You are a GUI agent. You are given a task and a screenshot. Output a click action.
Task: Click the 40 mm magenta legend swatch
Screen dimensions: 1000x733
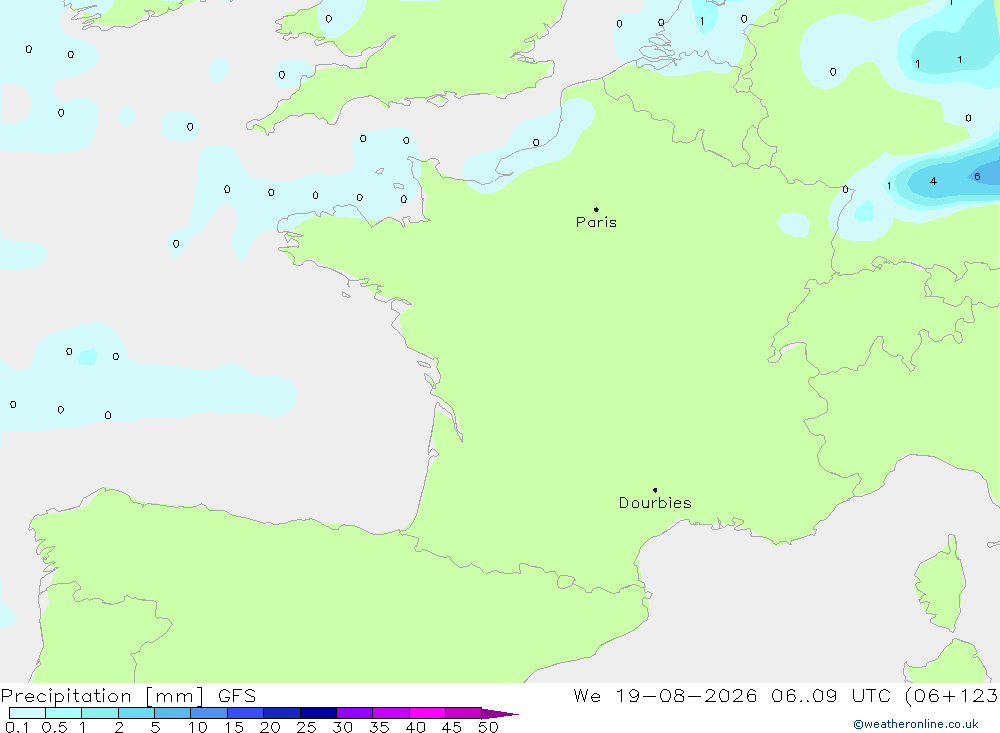(427, 713)
